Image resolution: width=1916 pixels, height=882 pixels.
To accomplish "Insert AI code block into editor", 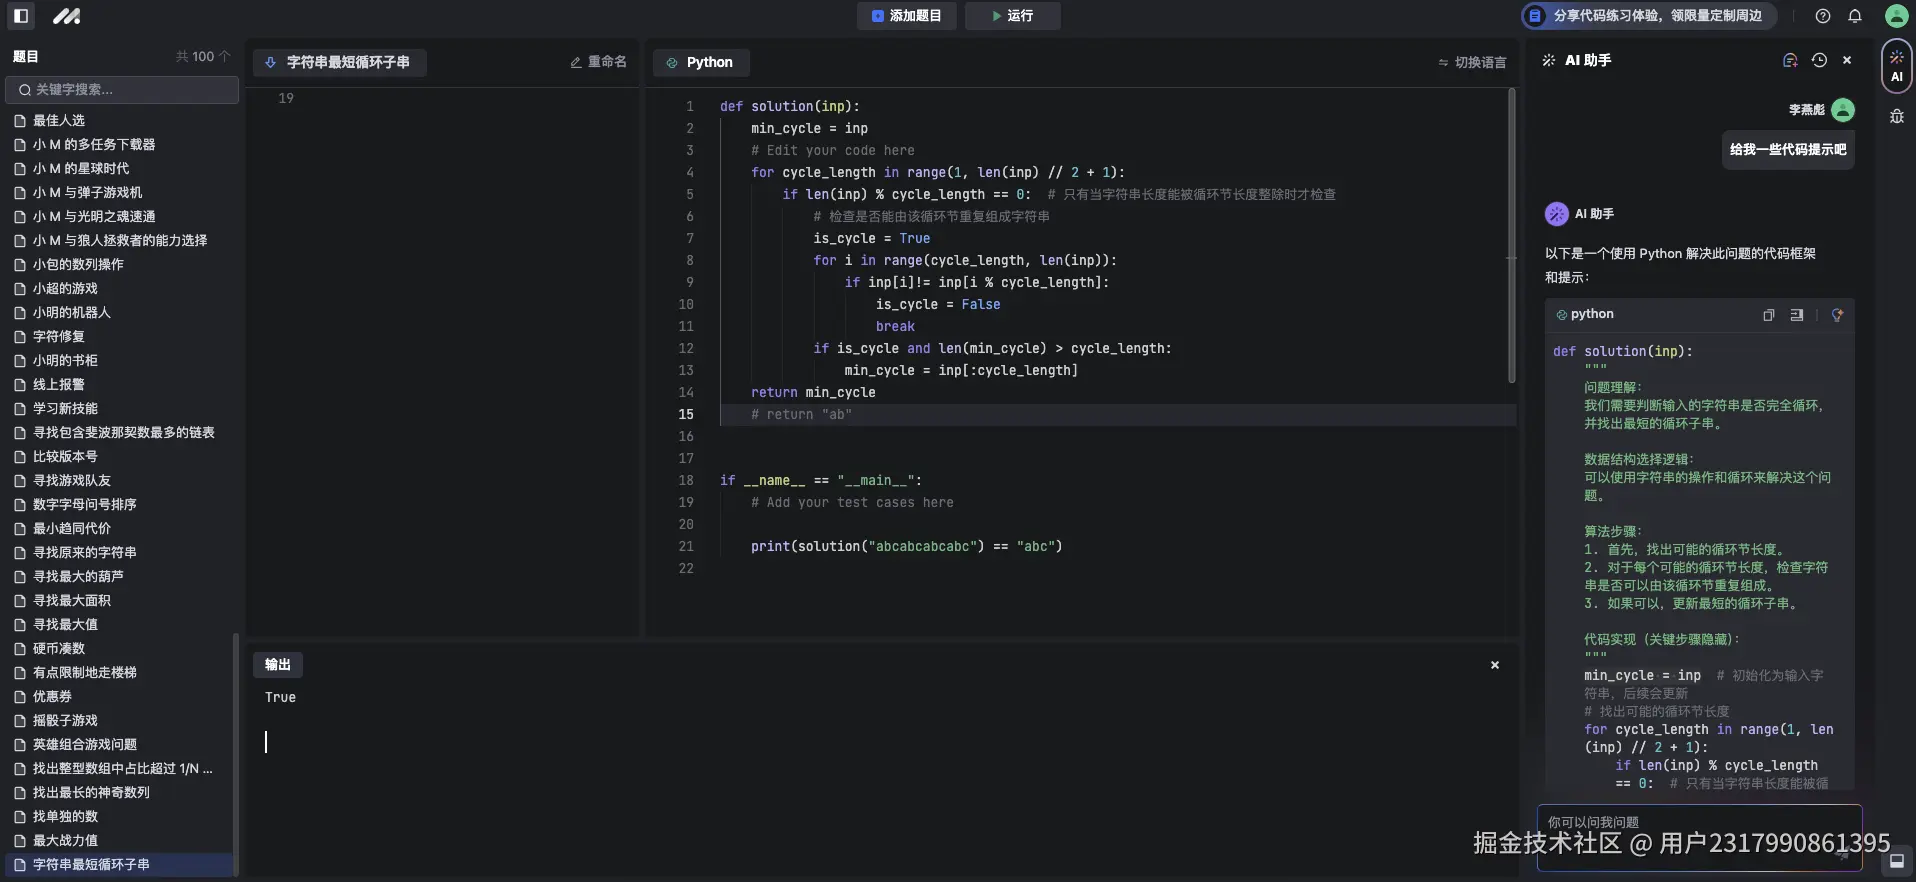I will coord(1797,315).
